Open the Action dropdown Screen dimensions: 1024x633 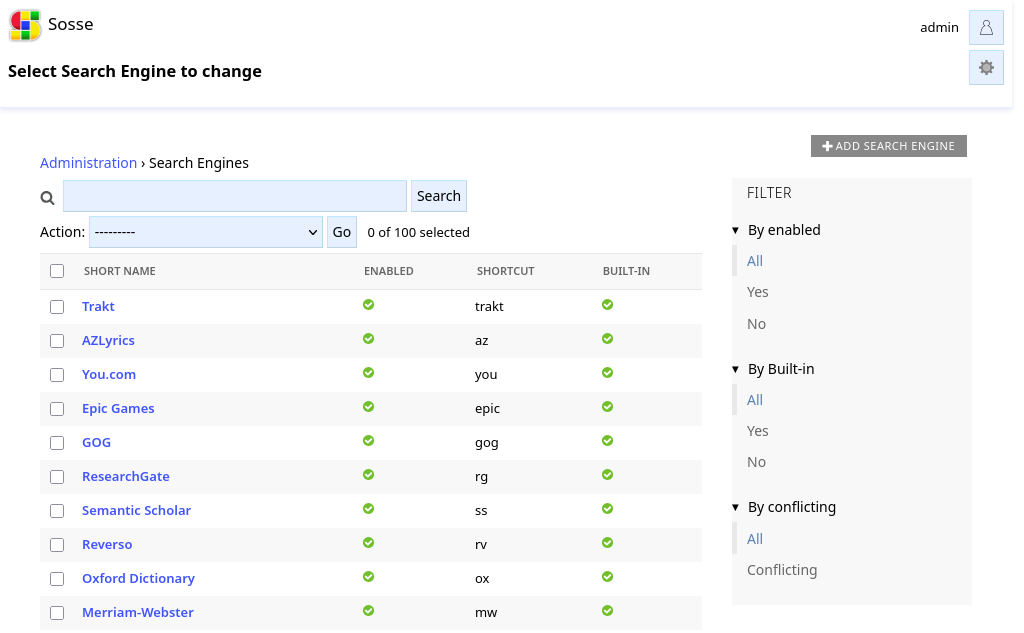(206, 232)
